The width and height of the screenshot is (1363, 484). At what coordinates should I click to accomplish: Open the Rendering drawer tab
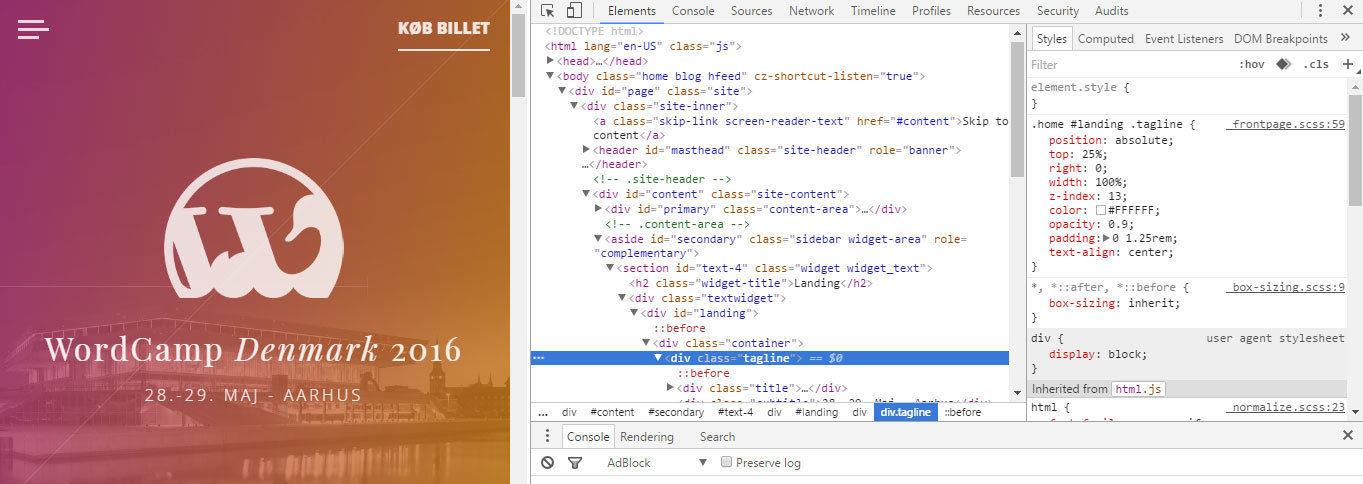click(647, 437)
